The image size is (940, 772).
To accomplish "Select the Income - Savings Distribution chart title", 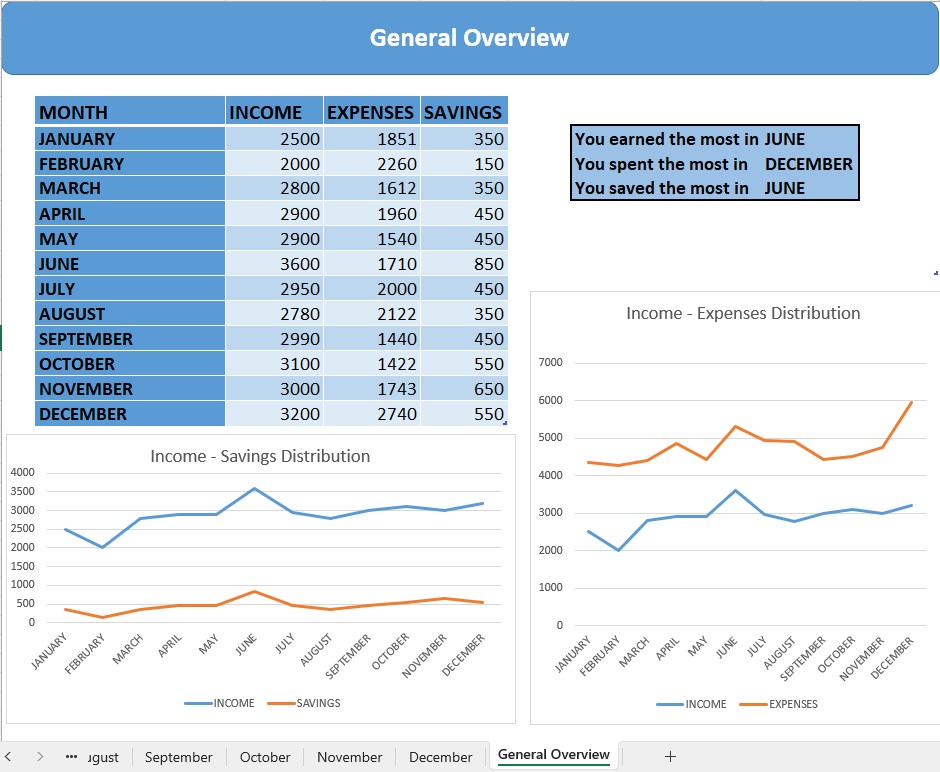I will (260, 456).
